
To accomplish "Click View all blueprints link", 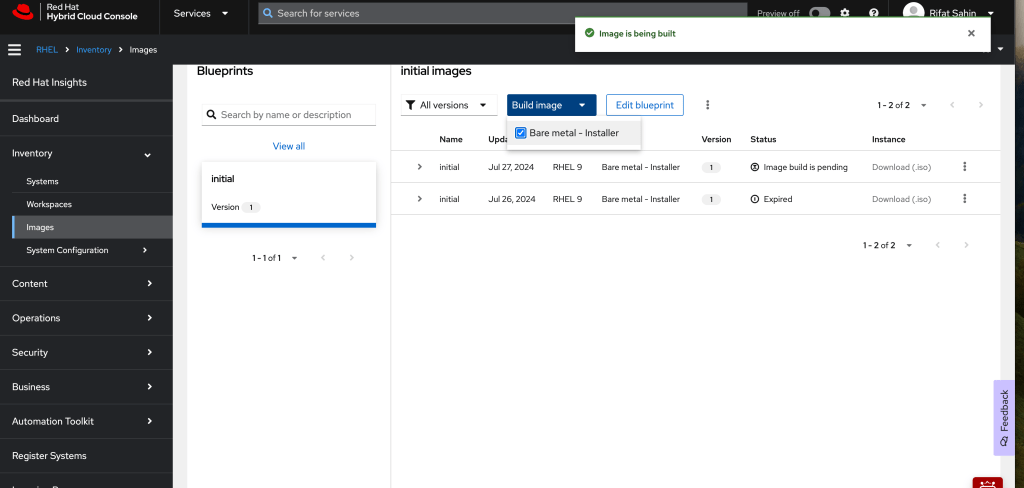I will [x=289, y=146].
